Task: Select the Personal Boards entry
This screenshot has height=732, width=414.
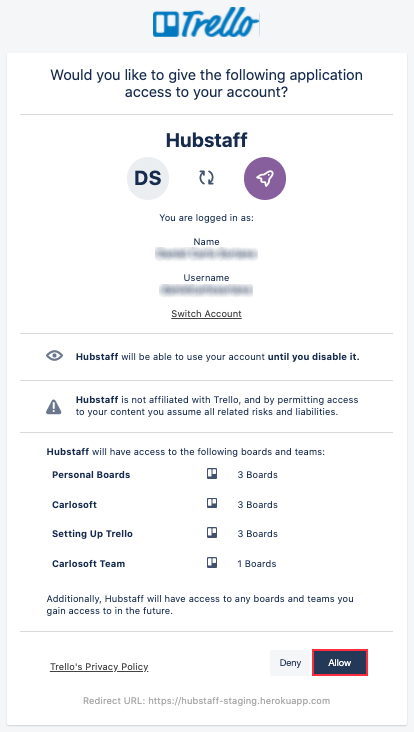Action: (91, 475)
